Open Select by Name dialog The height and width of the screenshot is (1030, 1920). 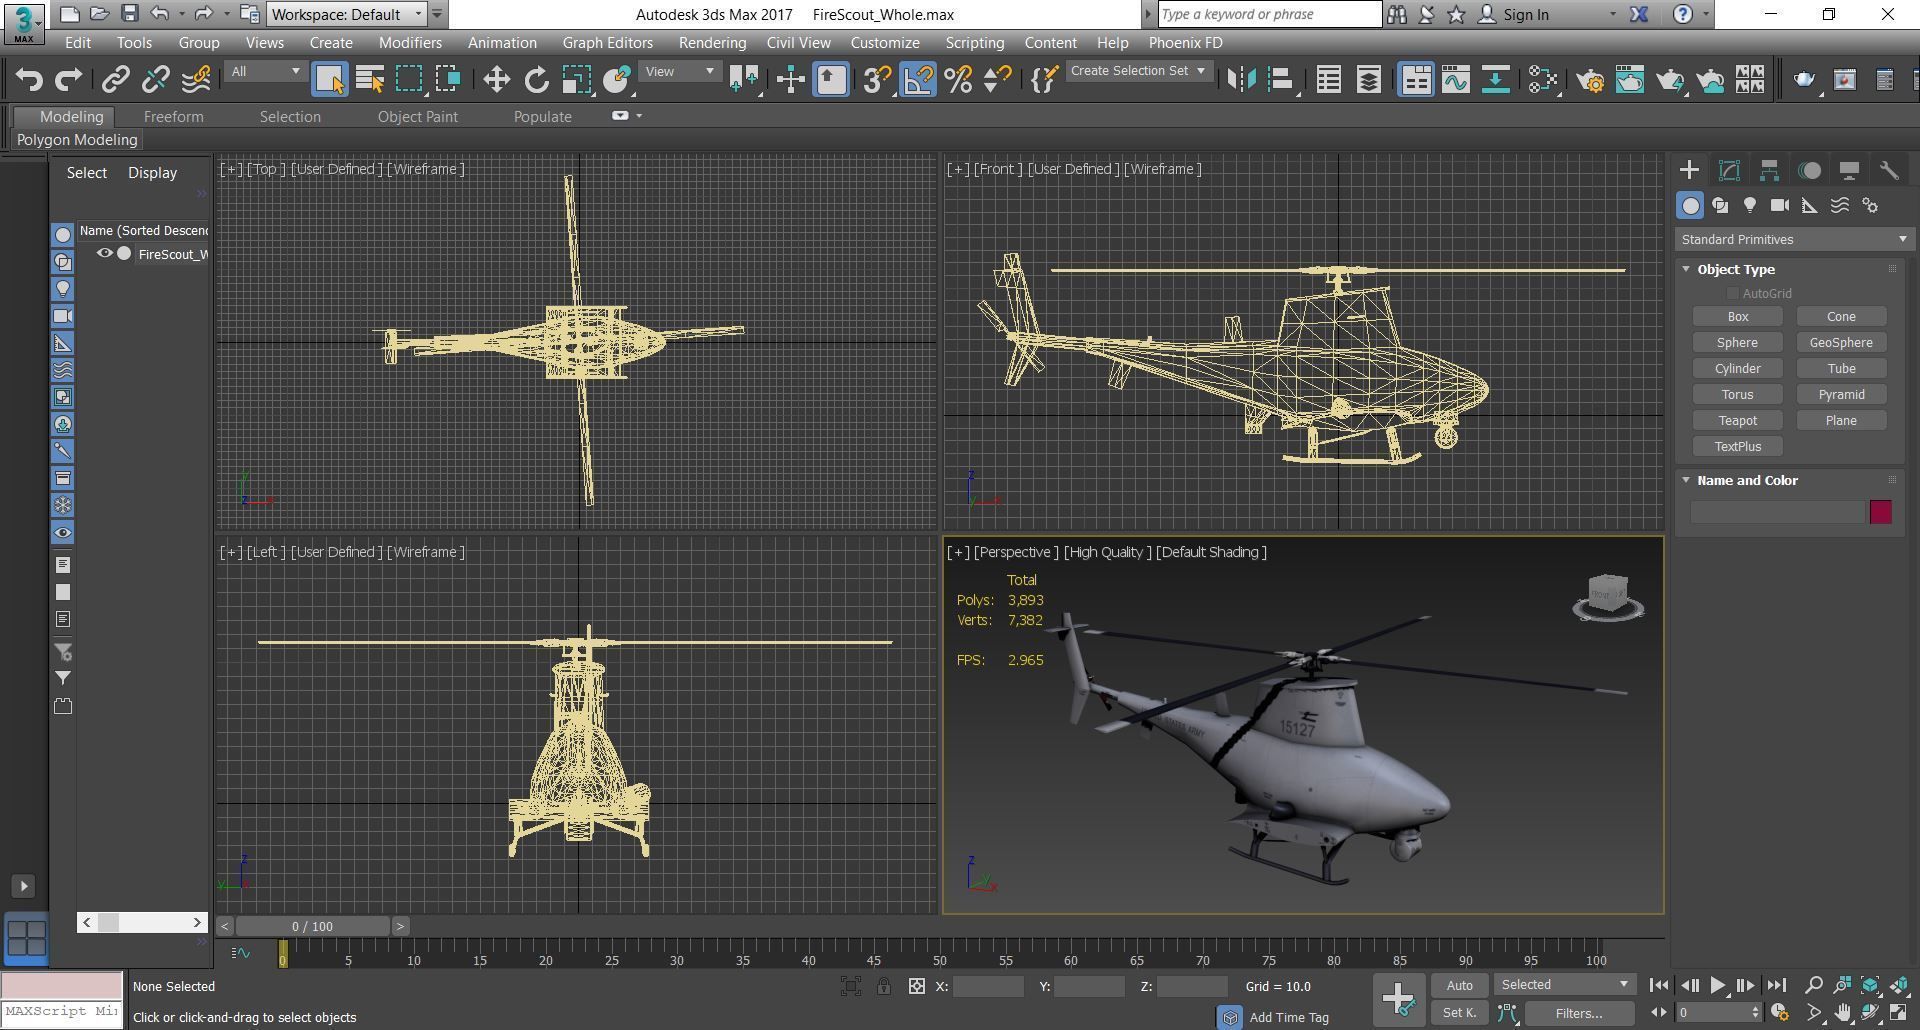point(370,79)
